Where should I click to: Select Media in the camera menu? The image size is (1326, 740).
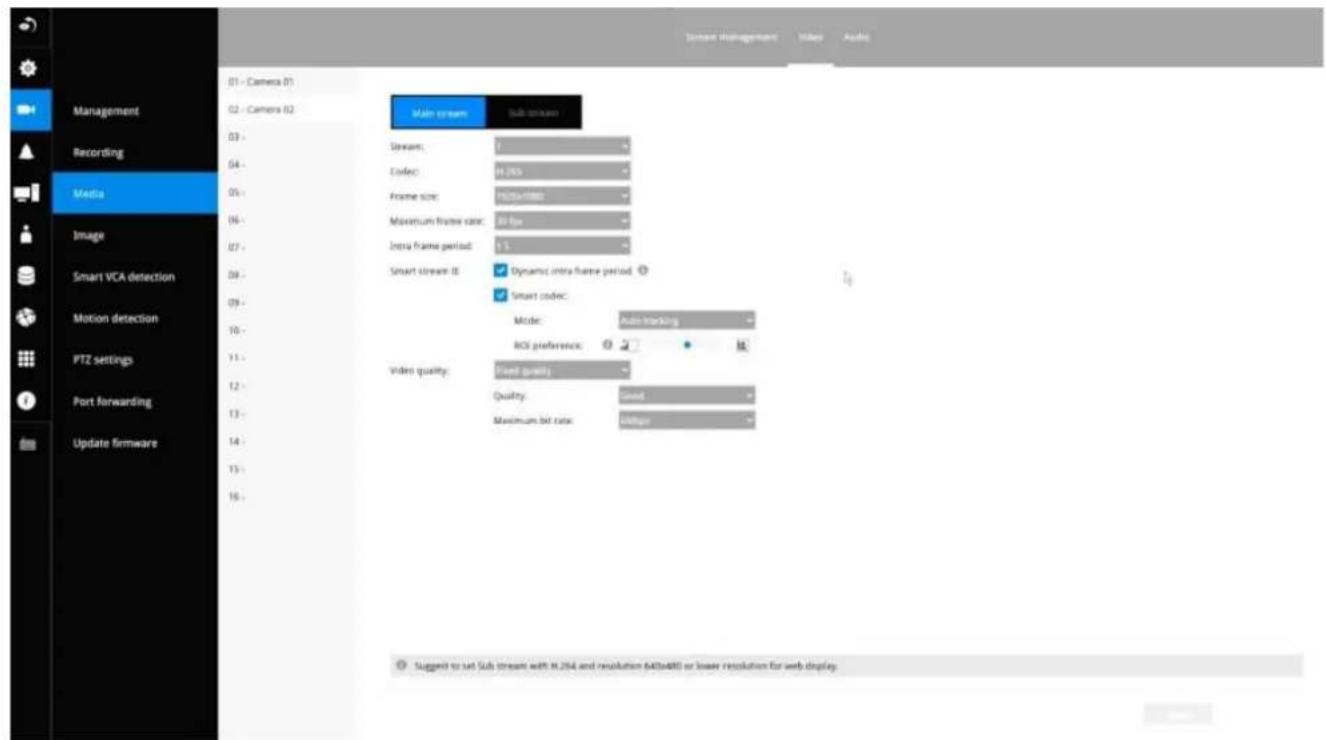tap(135, 193)
